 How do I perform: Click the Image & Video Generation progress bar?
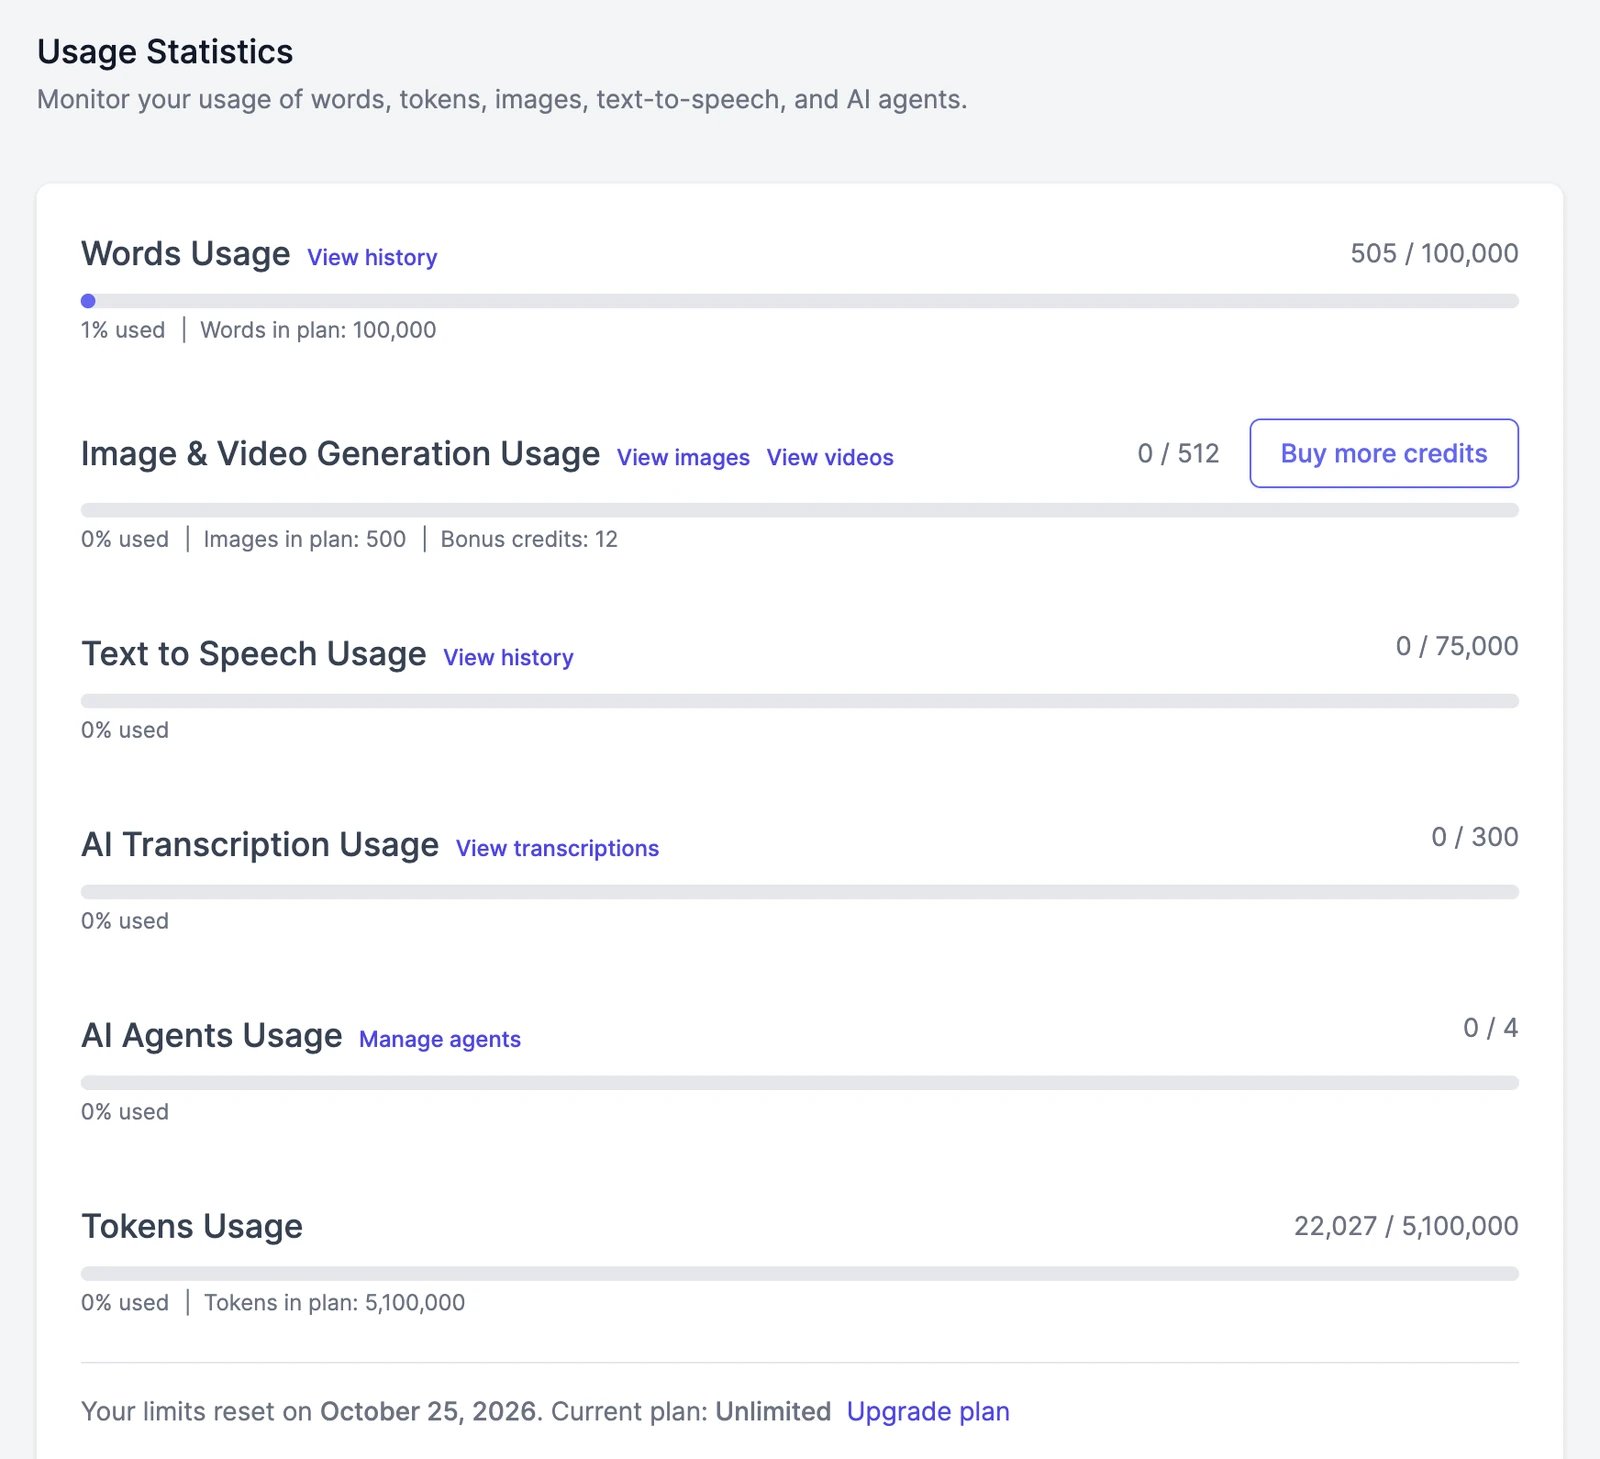point(800,510)
